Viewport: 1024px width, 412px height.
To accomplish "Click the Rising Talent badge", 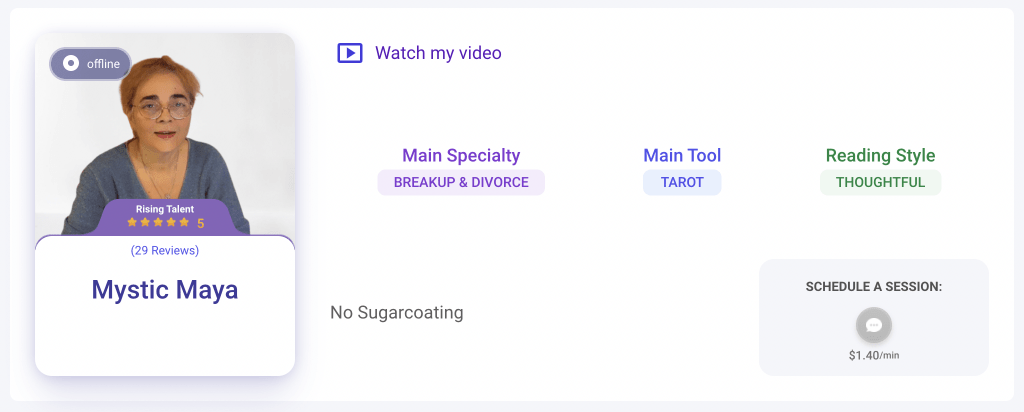I will pyautogui.click(x=165, y=209).
